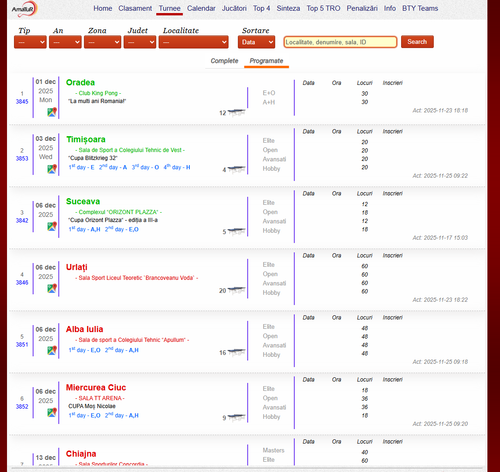Open the An filter dropdown
The width and height of the screenshot is (500, 472).
(x=65, y=42)
